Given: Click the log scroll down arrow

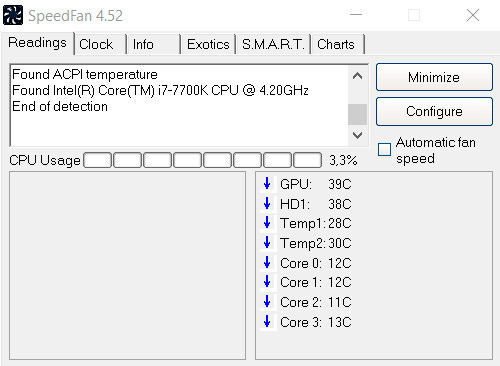Looking at the screenshot, I should pos(357,135).
